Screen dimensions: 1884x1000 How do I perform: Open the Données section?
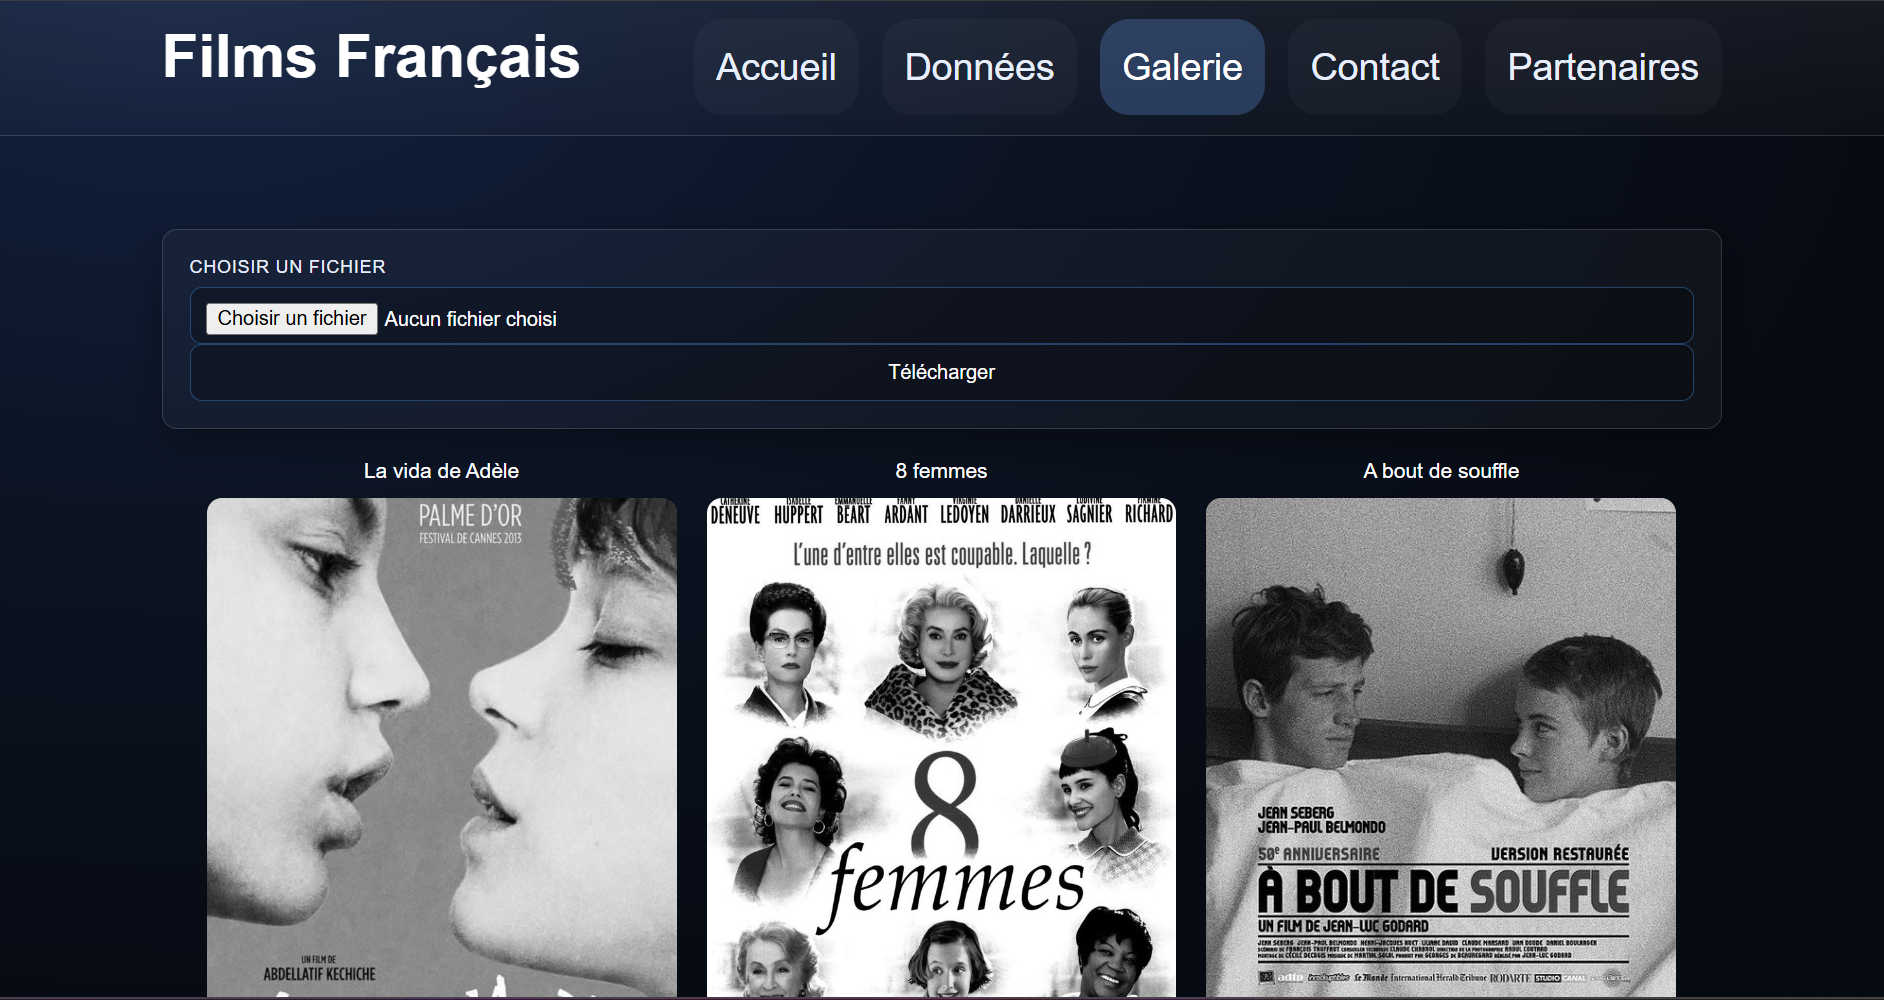point(978,67)
